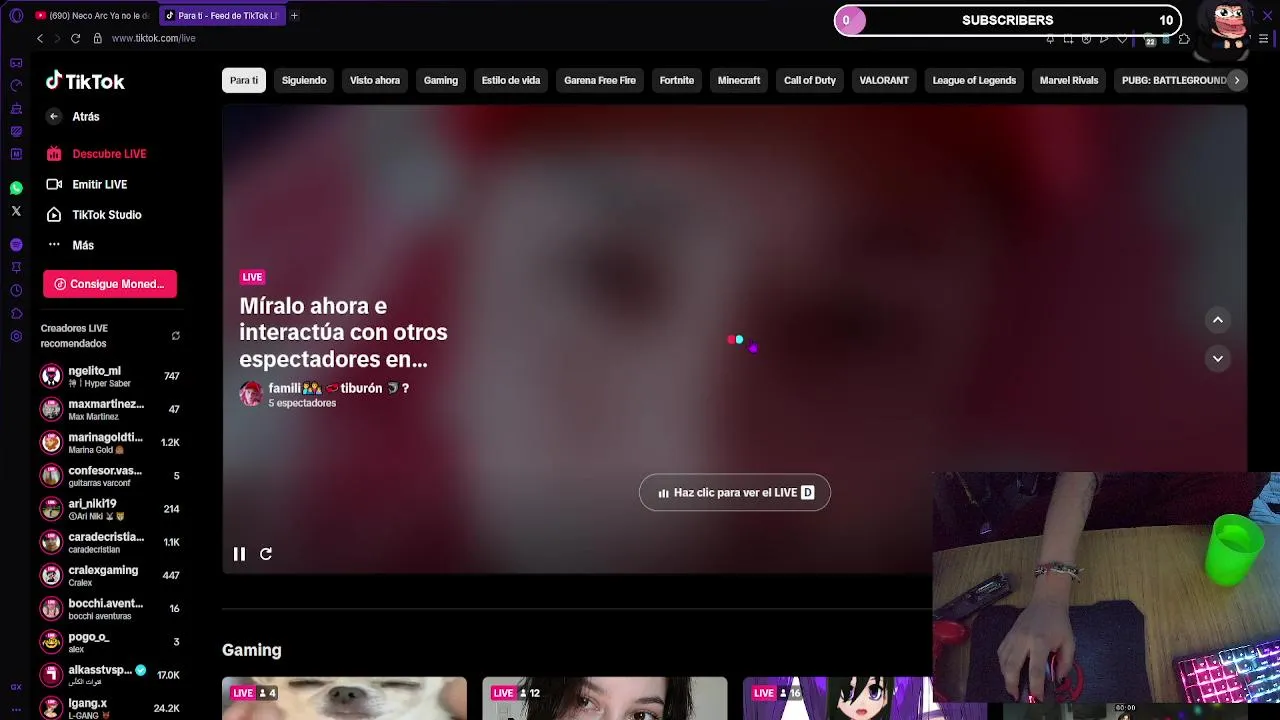Image resolution: width=1280 pixels, height=720 pixels.
Task: Click the LIVE badge on preview
Action: coord(252,277)
